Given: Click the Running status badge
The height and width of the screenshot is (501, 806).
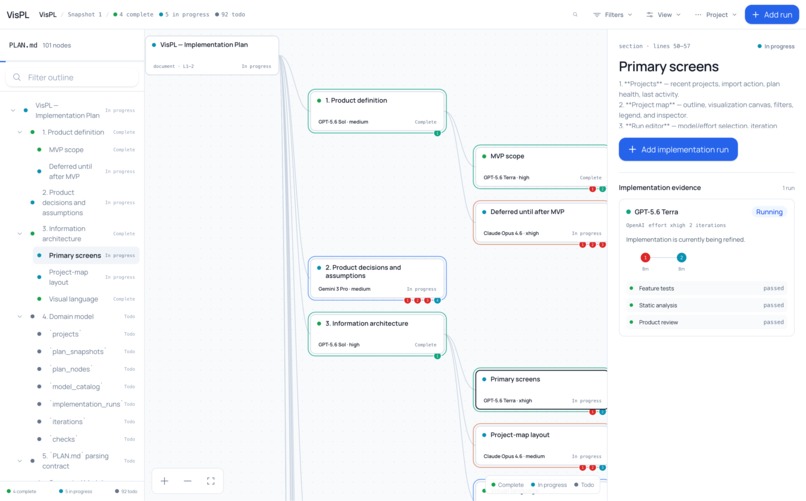Looking at the screenshot, I should tap(769, 212).
